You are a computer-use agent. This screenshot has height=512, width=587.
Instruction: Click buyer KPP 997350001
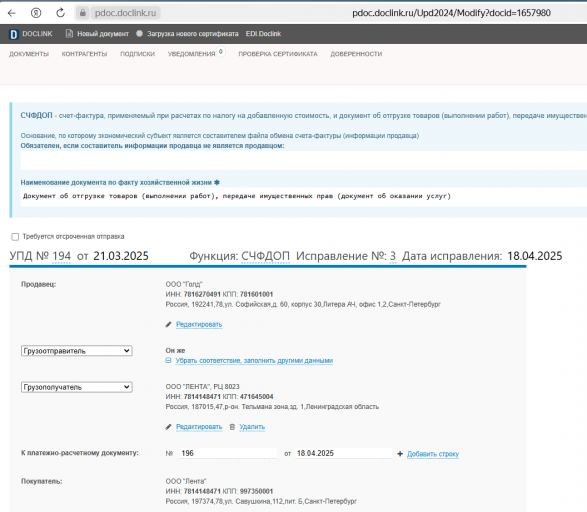tap(256, 491)
